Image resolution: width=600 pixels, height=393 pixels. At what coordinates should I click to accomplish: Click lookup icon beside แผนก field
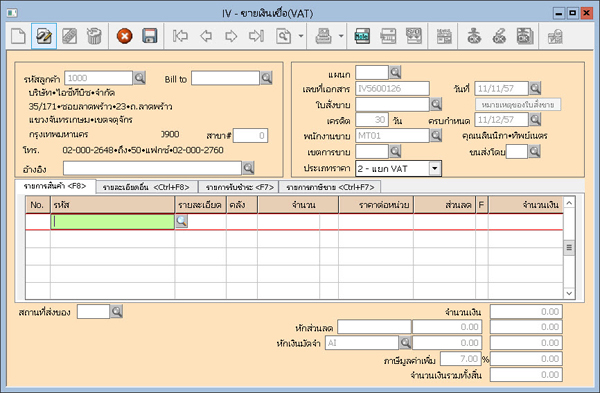(x=395, y=72)
